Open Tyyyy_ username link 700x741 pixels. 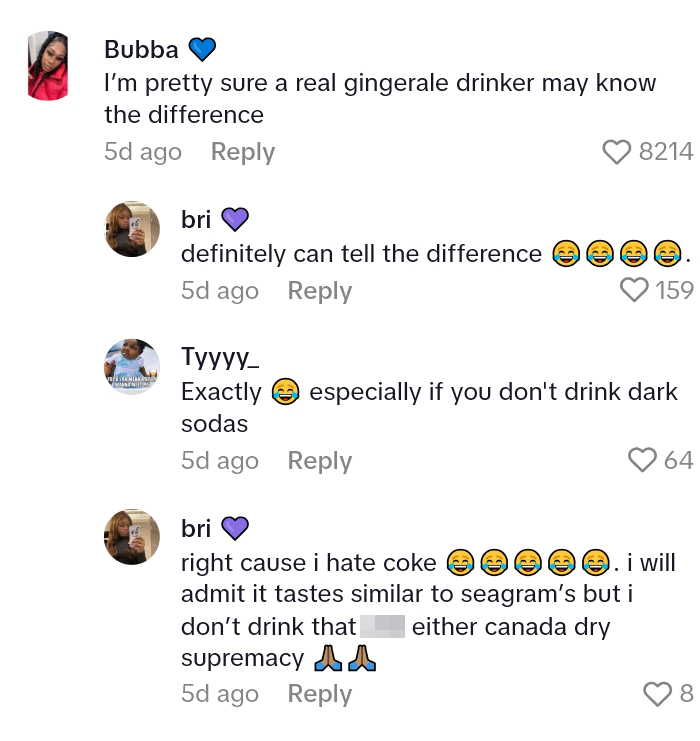pos(220,356)
